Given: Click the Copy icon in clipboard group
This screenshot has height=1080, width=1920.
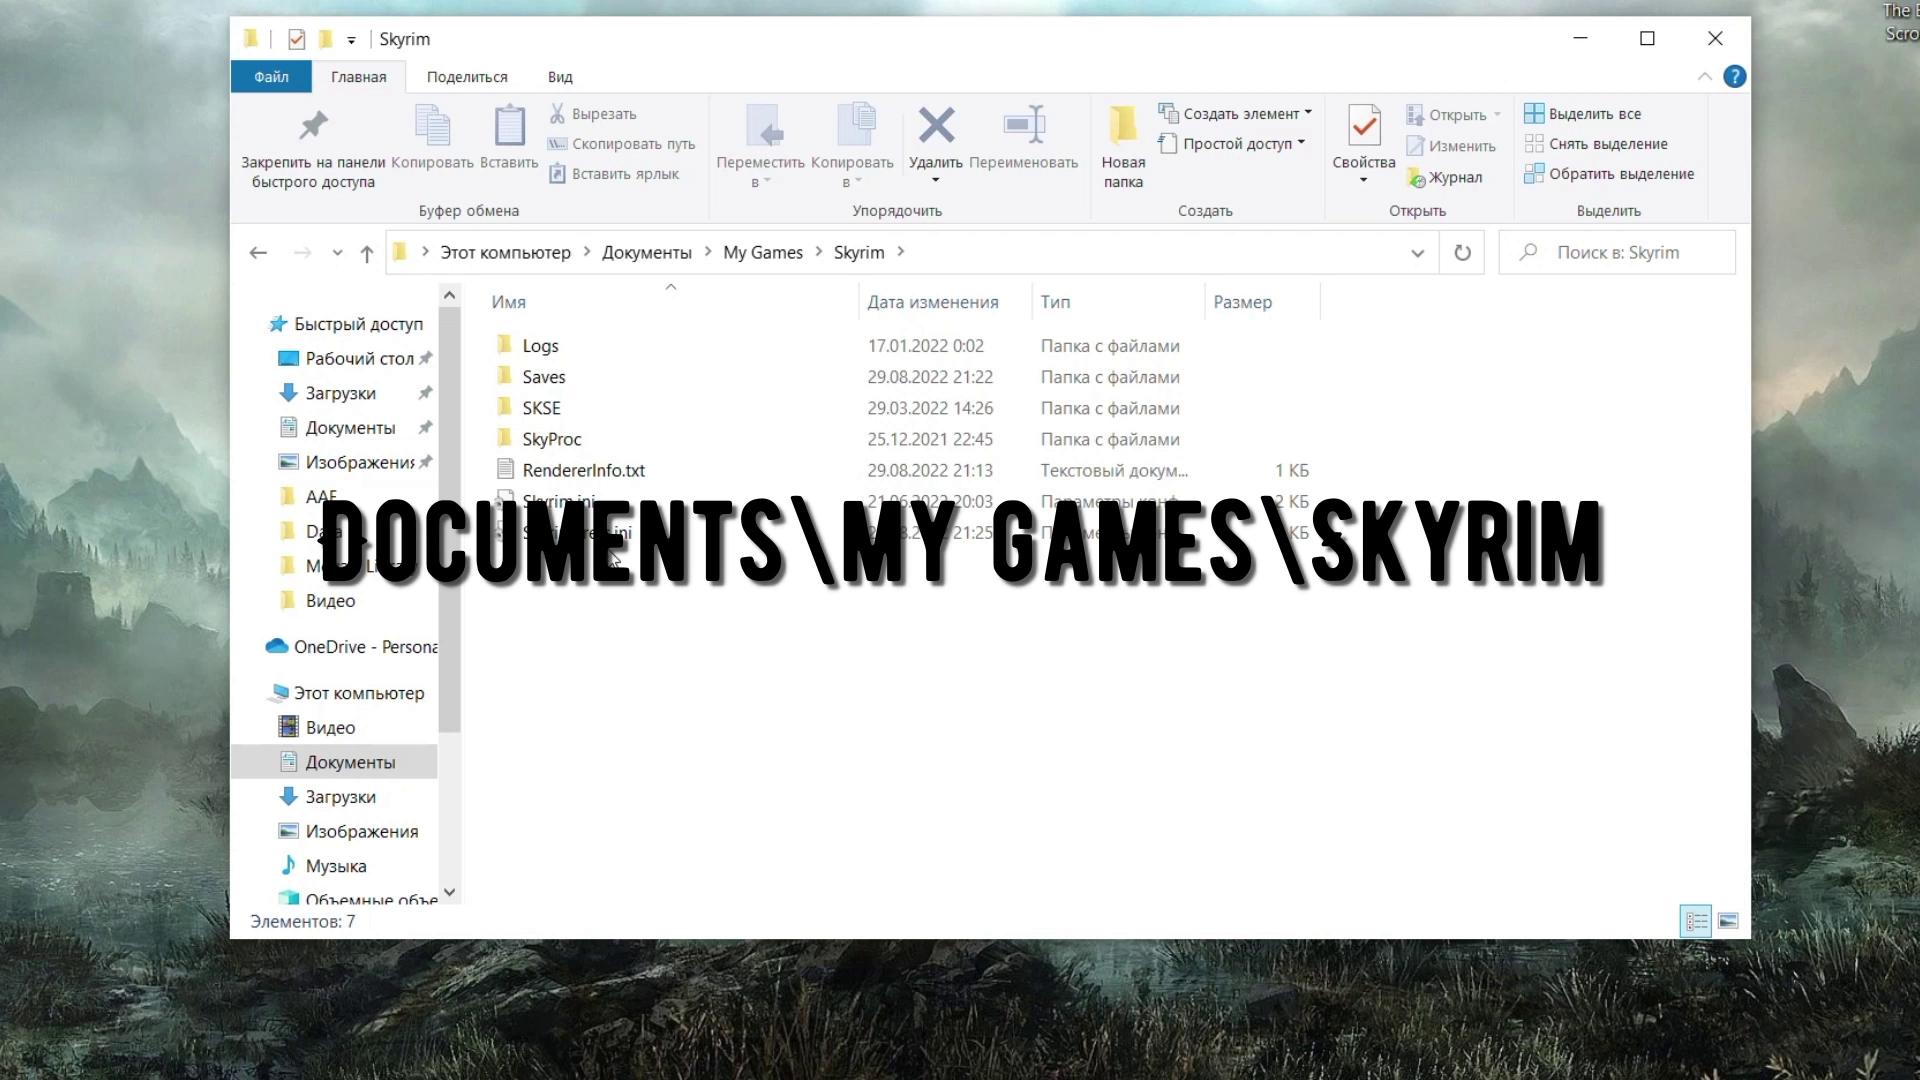Looking at the screenshot, I should tap(432, 126).
